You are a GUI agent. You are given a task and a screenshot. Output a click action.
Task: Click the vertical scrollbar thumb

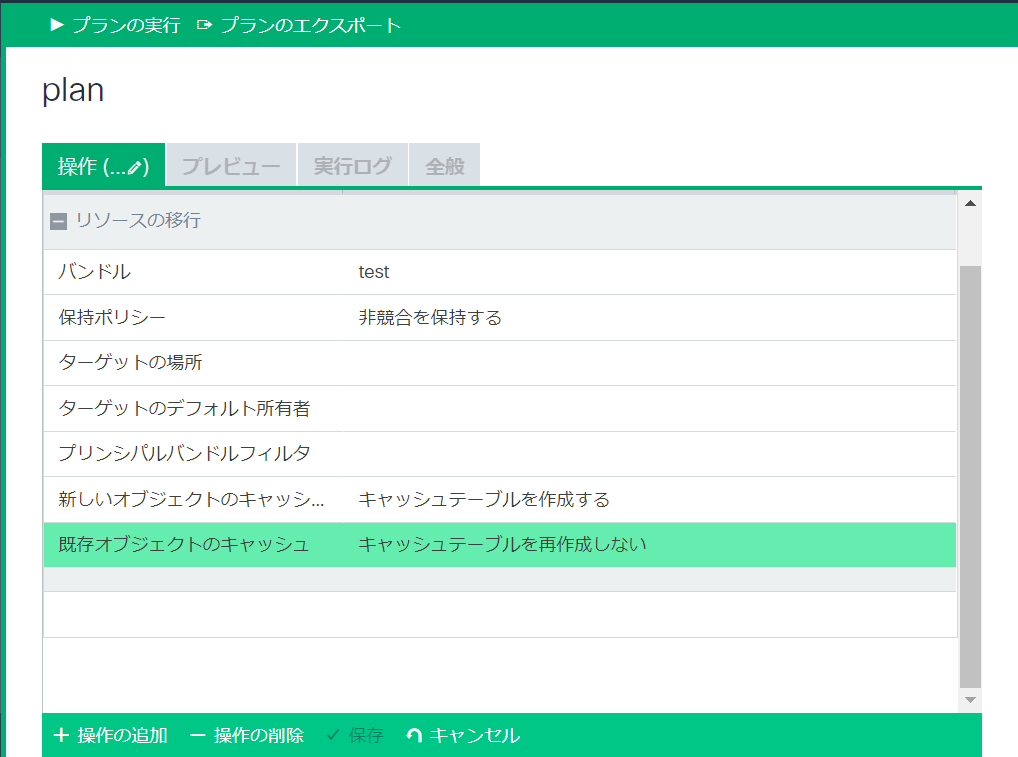970,476
